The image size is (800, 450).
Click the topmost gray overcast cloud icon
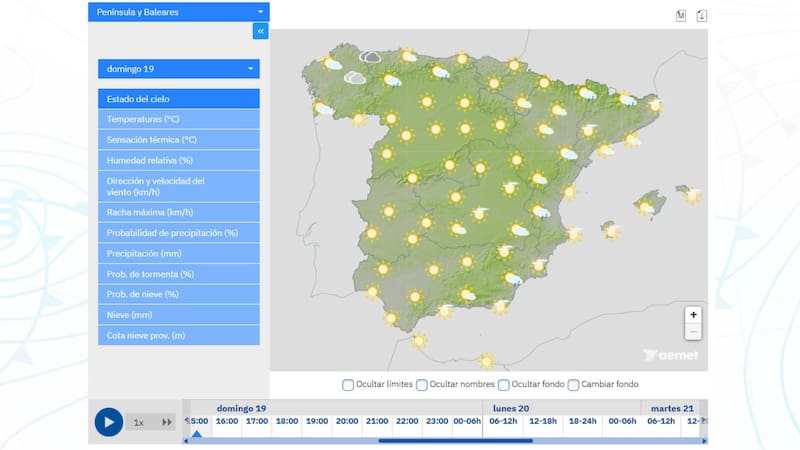point(370,57)
